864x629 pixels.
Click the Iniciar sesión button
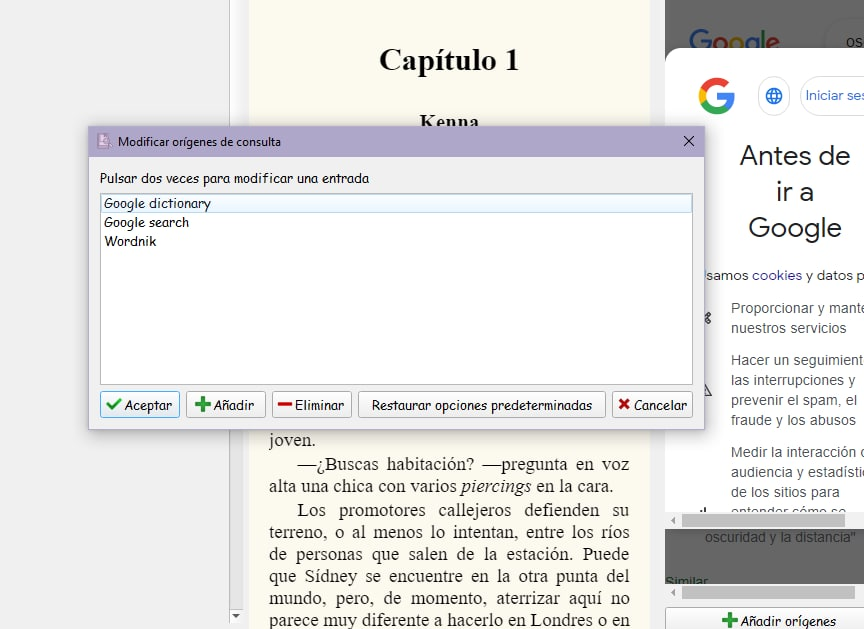(834, 96)
